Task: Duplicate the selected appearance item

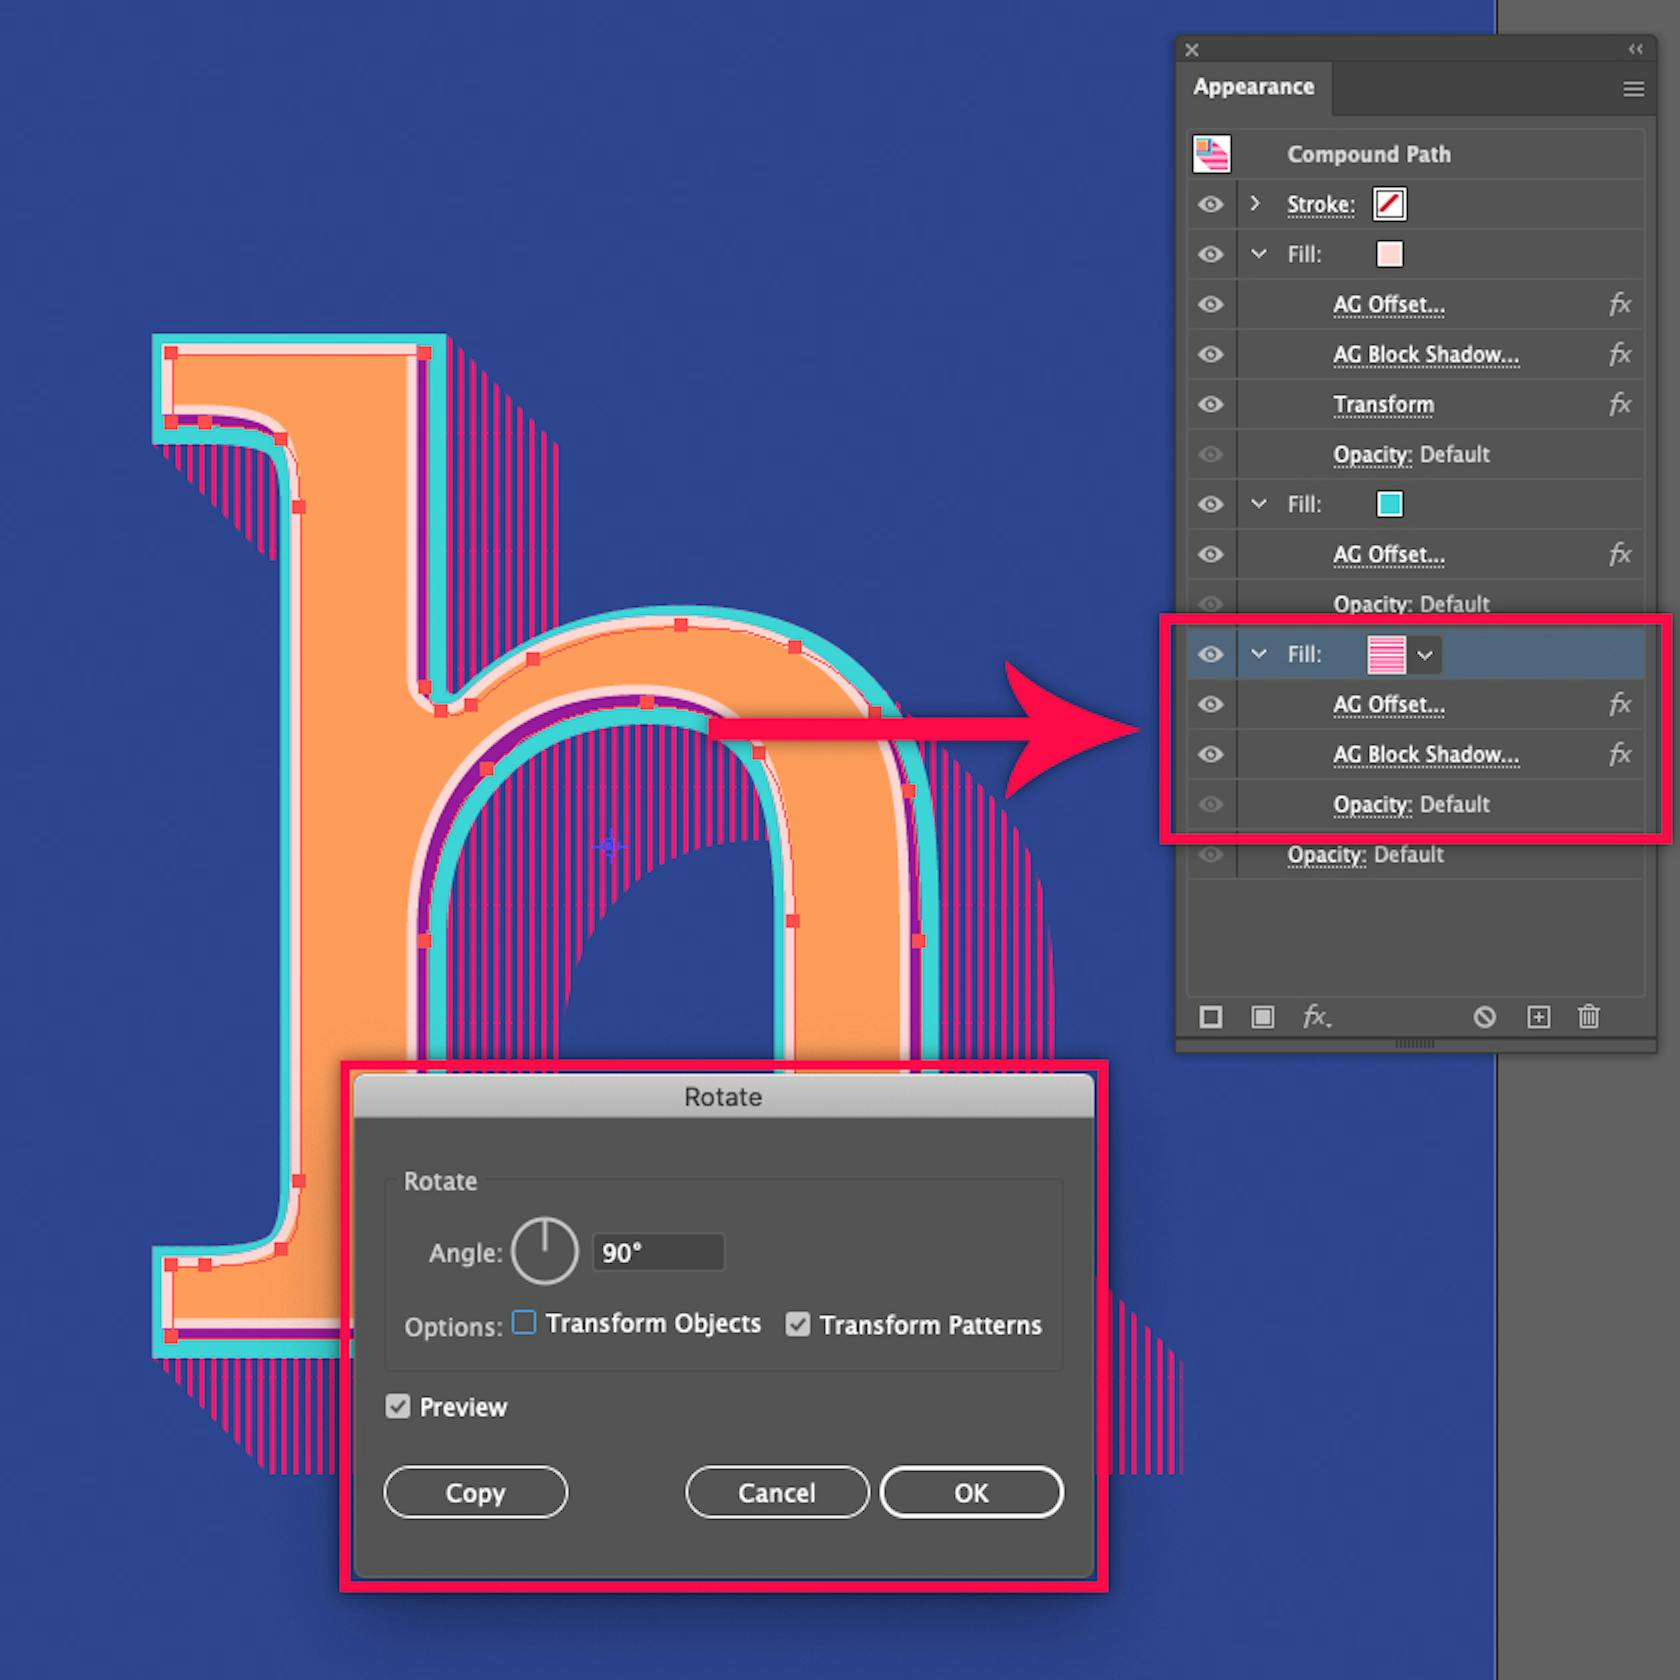Action: [1538, 1017]
